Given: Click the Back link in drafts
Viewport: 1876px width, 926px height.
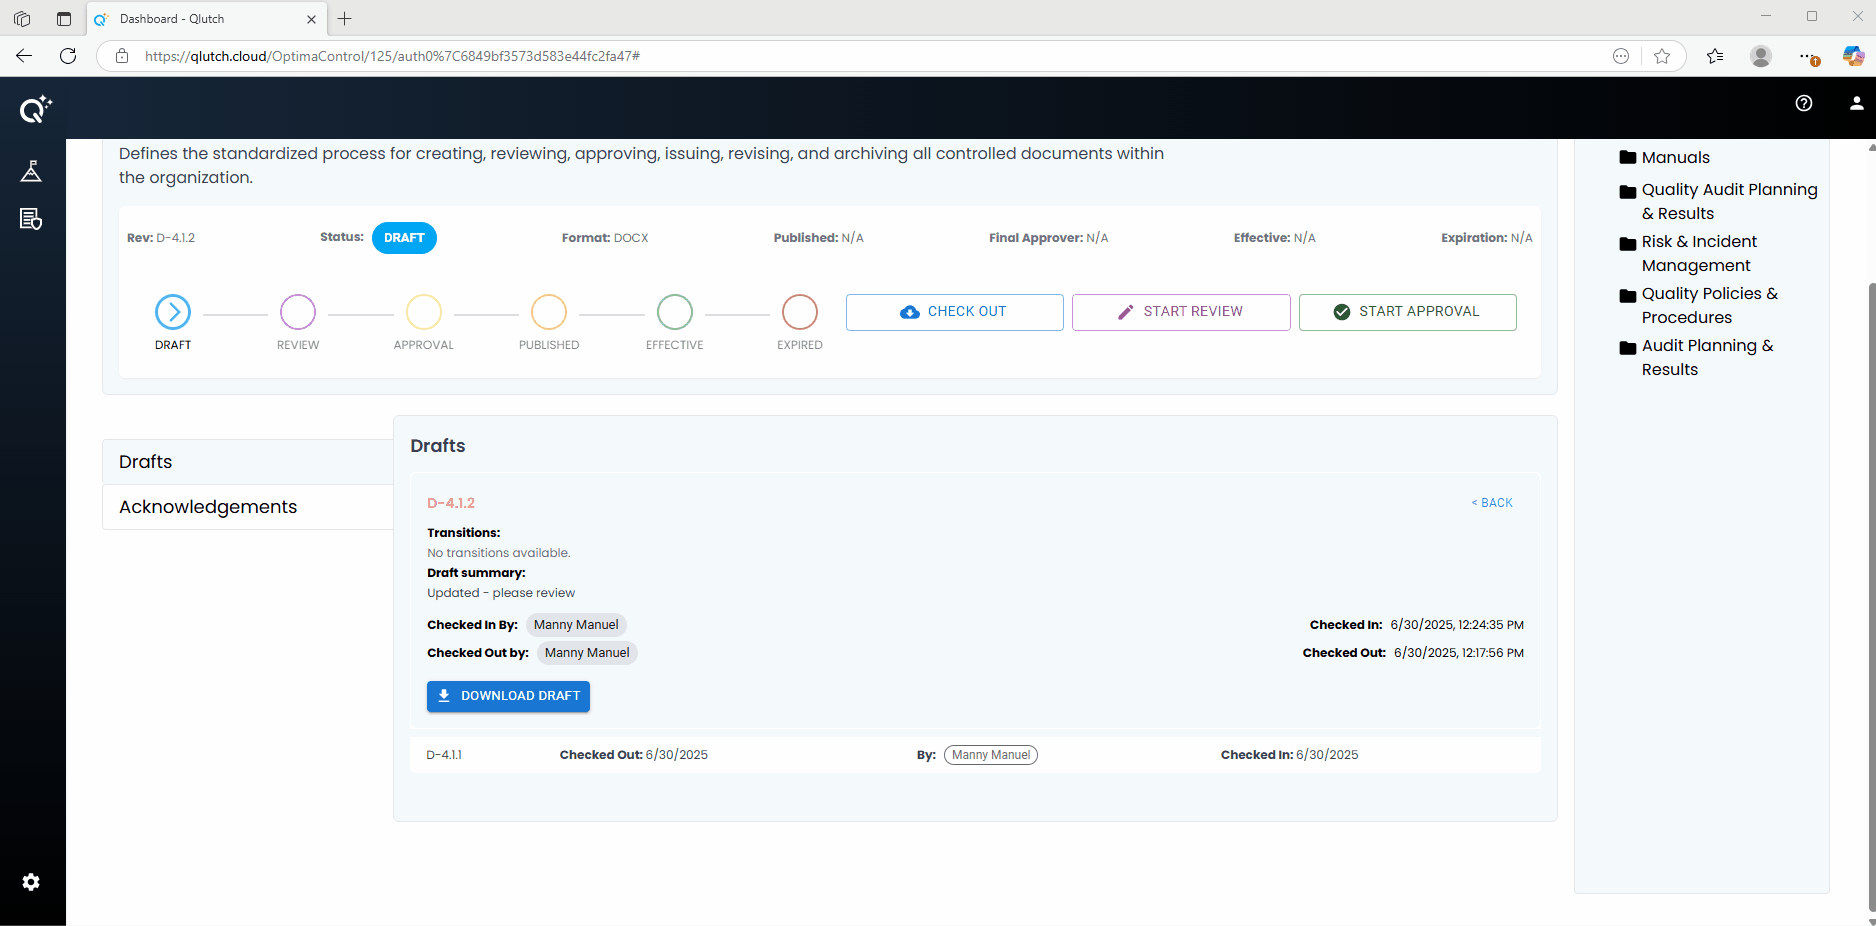Looking at the screenshot, I should click(1492, 503).
